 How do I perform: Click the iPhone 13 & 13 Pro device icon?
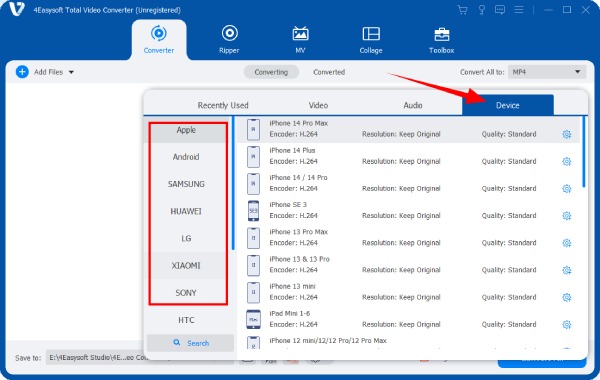coord(253,265)
